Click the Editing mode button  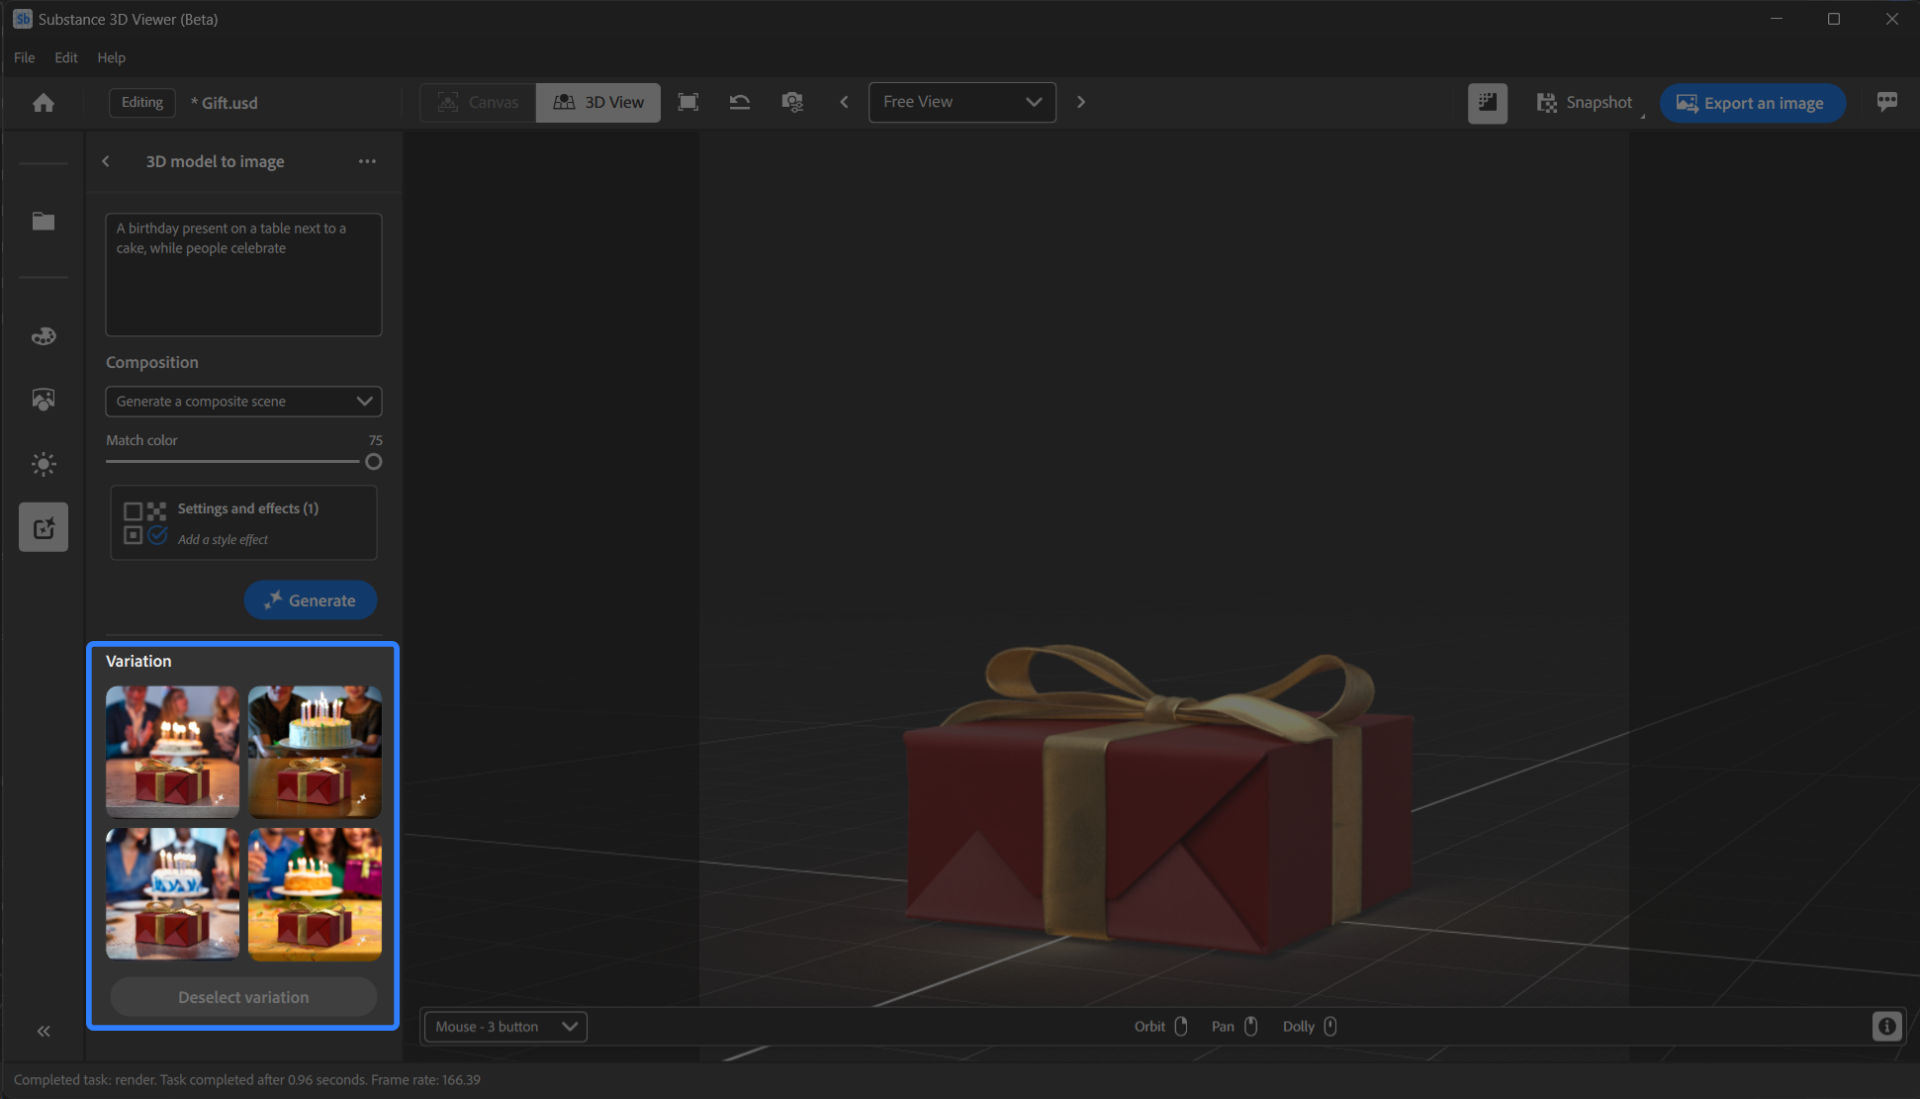[142, 103]
